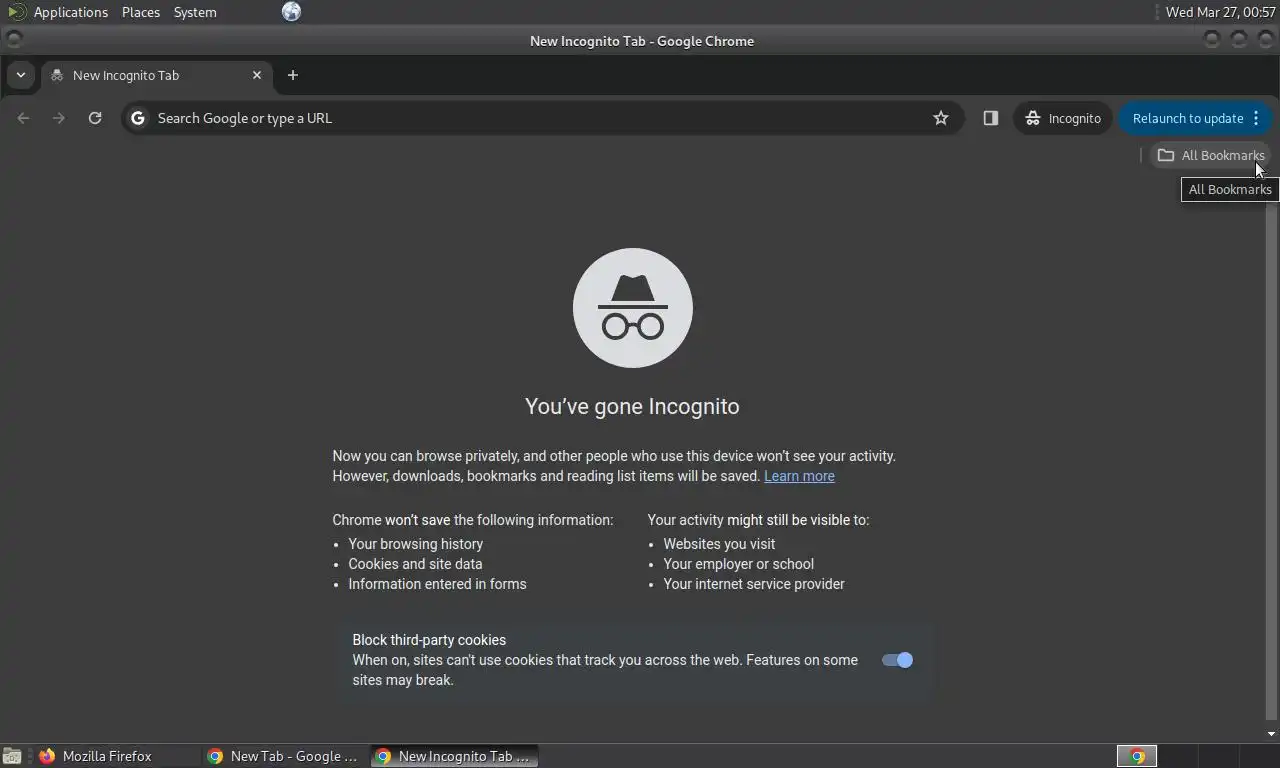Toggle Block third-party cookies switch

897,660
